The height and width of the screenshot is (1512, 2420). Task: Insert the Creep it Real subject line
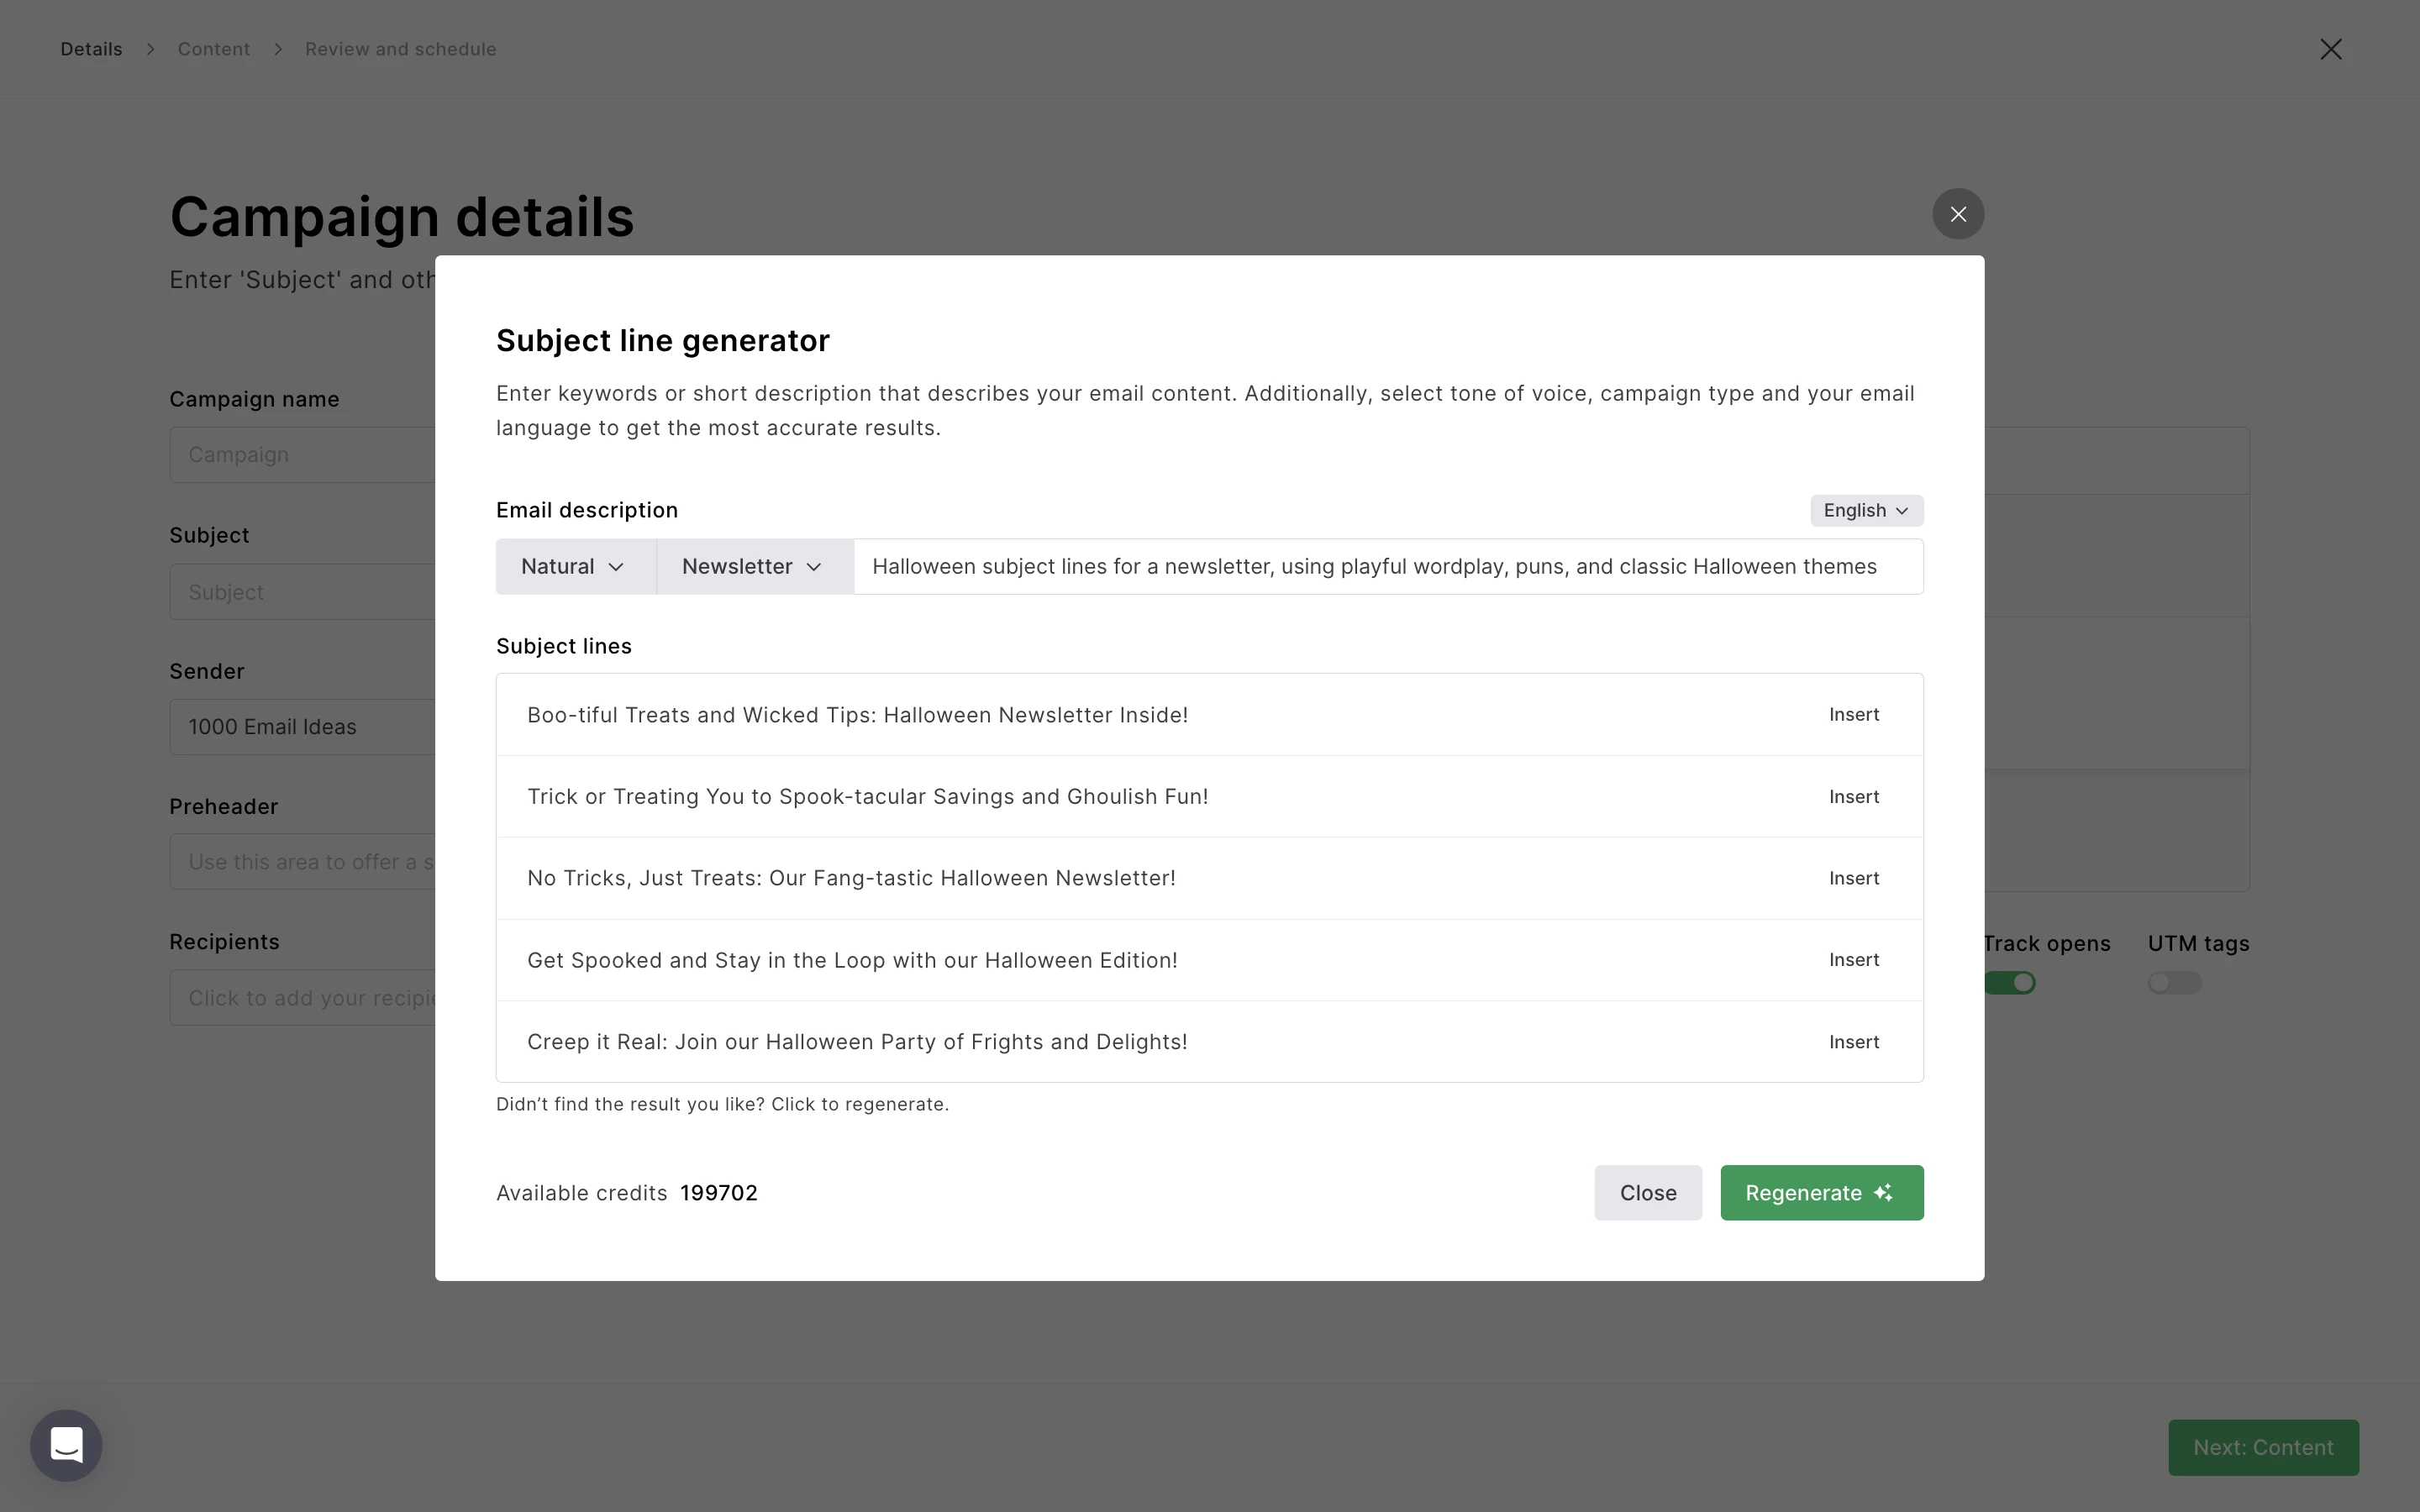(x=1853, y=1042)
